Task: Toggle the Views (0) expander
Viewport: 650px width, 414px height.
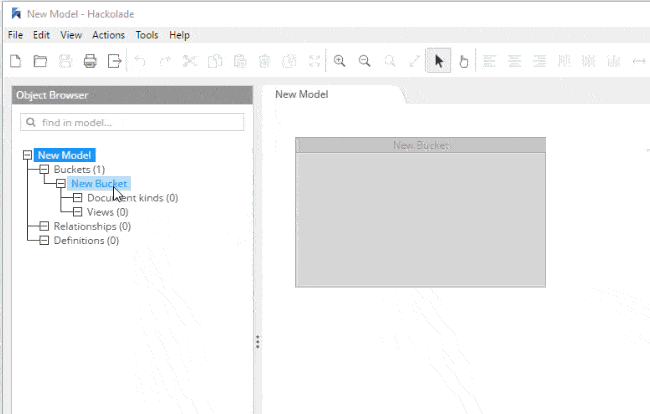Action: [78, 212]
